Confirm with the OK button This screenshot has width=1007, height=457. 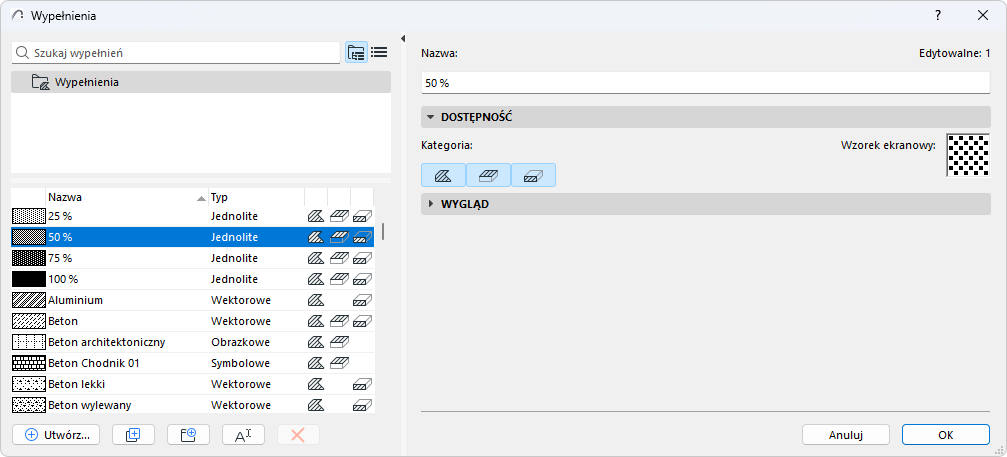[945, 435]
